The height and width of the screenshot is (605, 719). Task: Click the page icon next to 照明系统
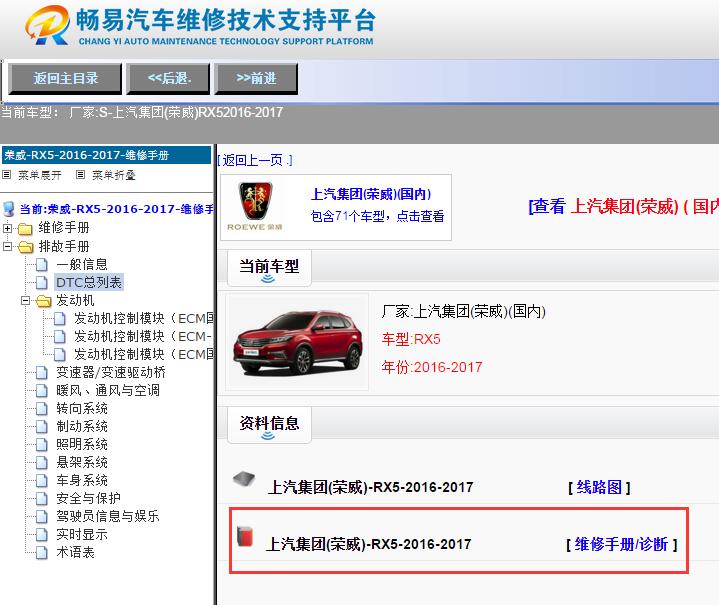pyautogui.click(x=42, y=444)
